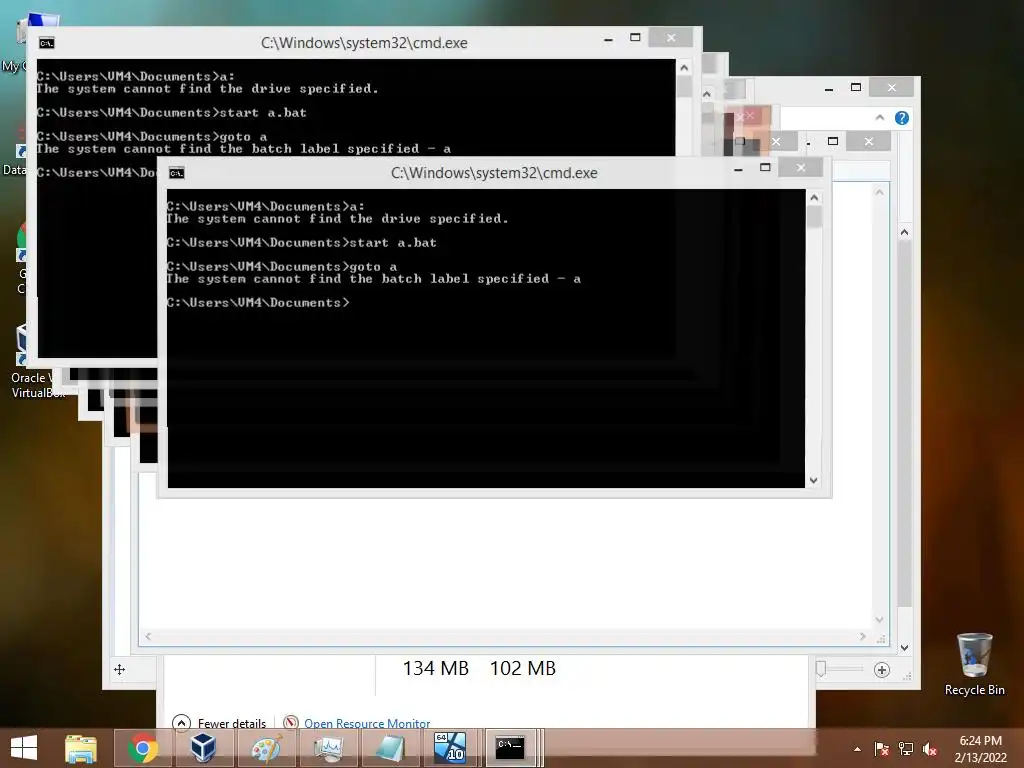Click the zoom slider in the status bar

pyautogui.click(x=821, y=669)
